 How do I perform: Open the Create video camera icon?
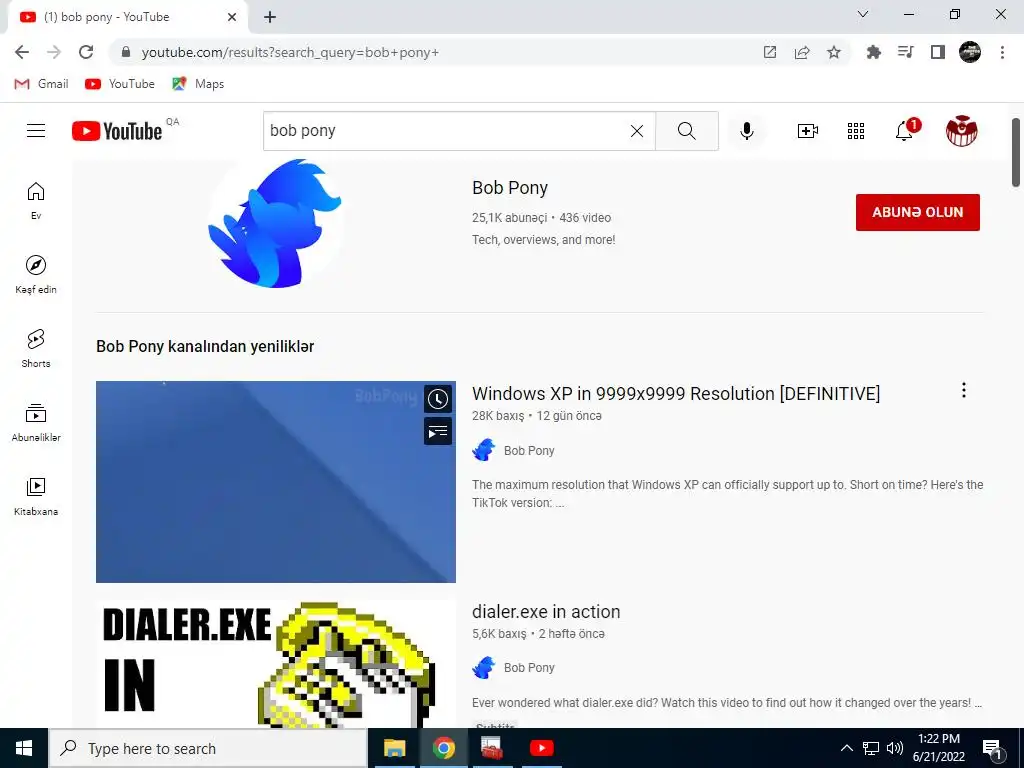click(807, 131)
